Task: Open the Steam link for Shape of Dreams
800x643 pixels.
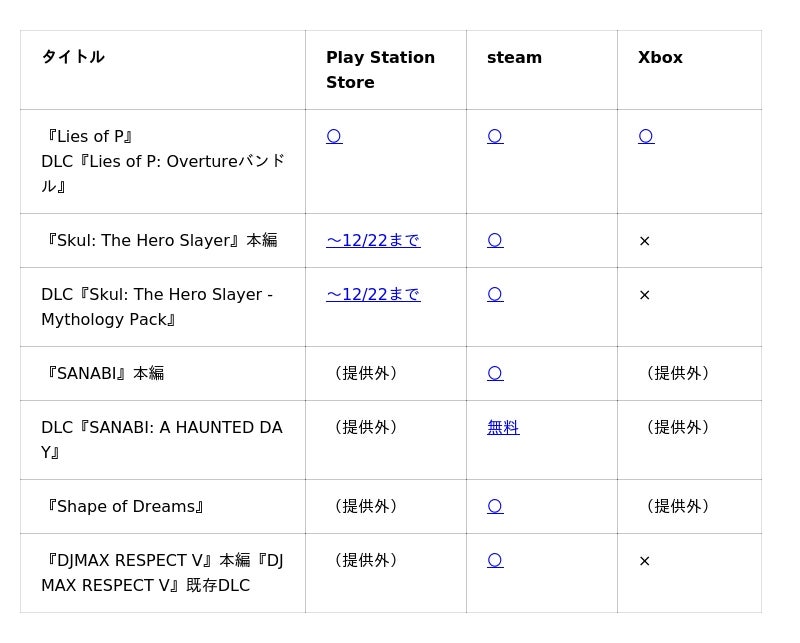Action: [x=495, y=506]
